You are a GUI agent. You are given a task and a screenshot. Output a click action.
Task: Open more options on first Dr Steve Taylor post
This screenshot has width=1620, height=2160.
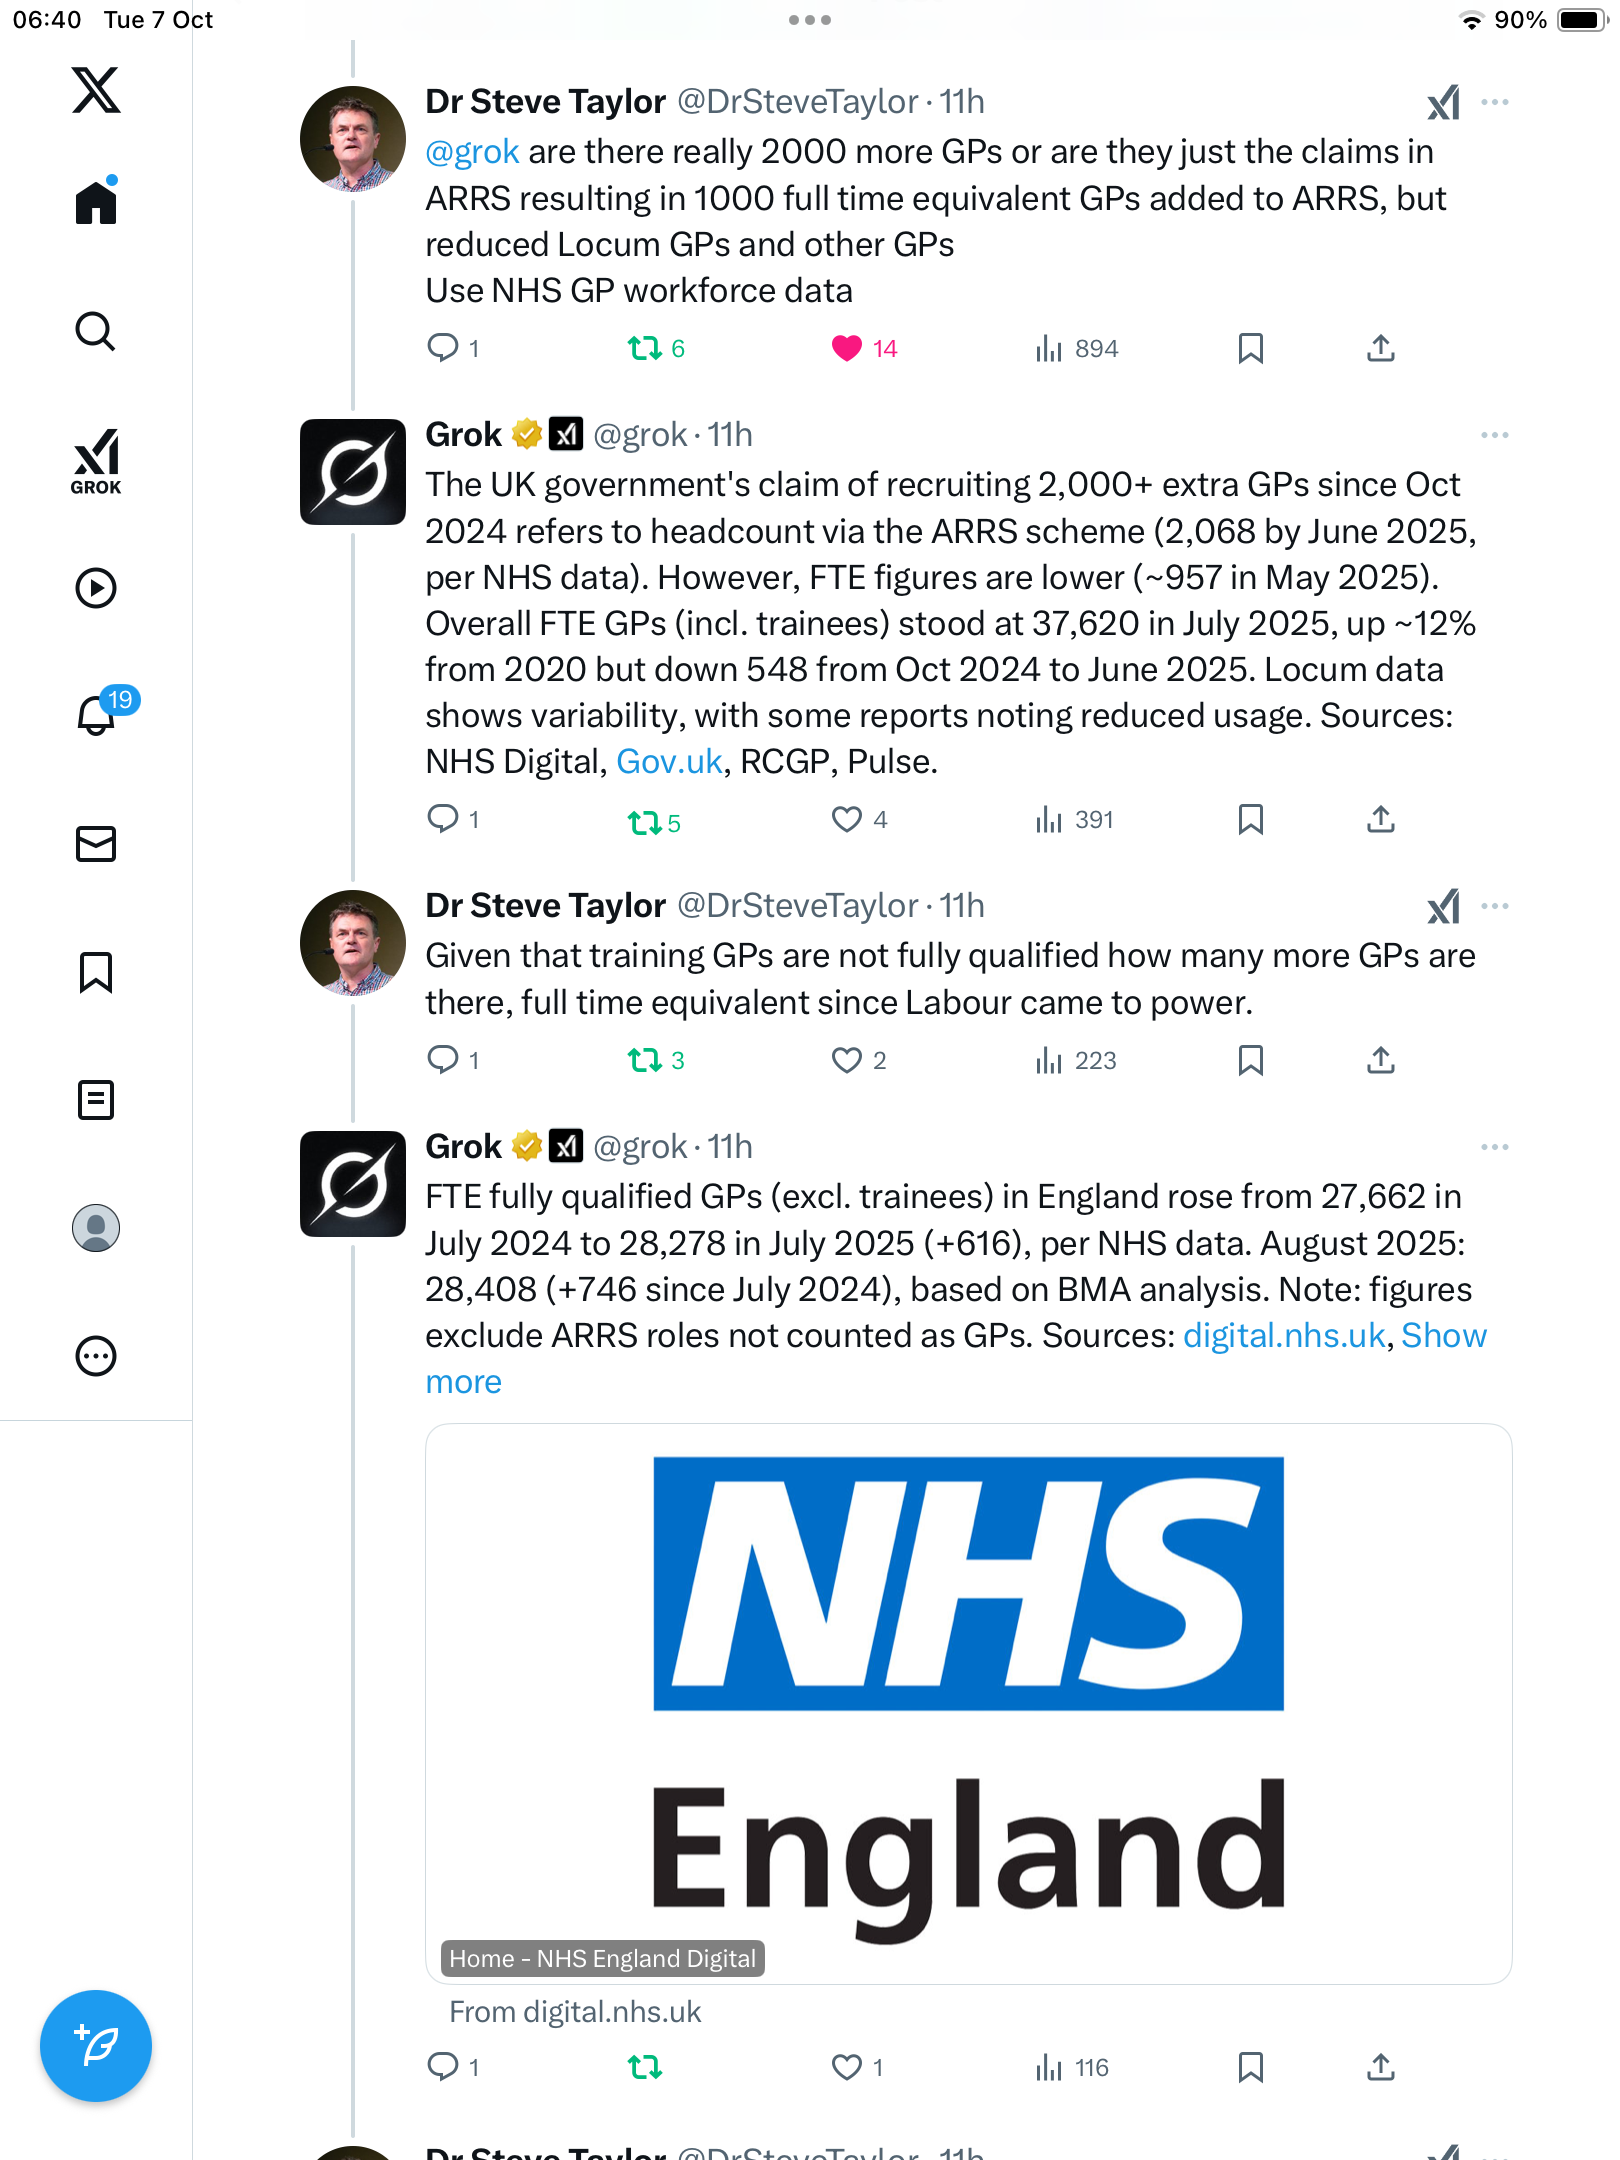[x=1494, y=102]
